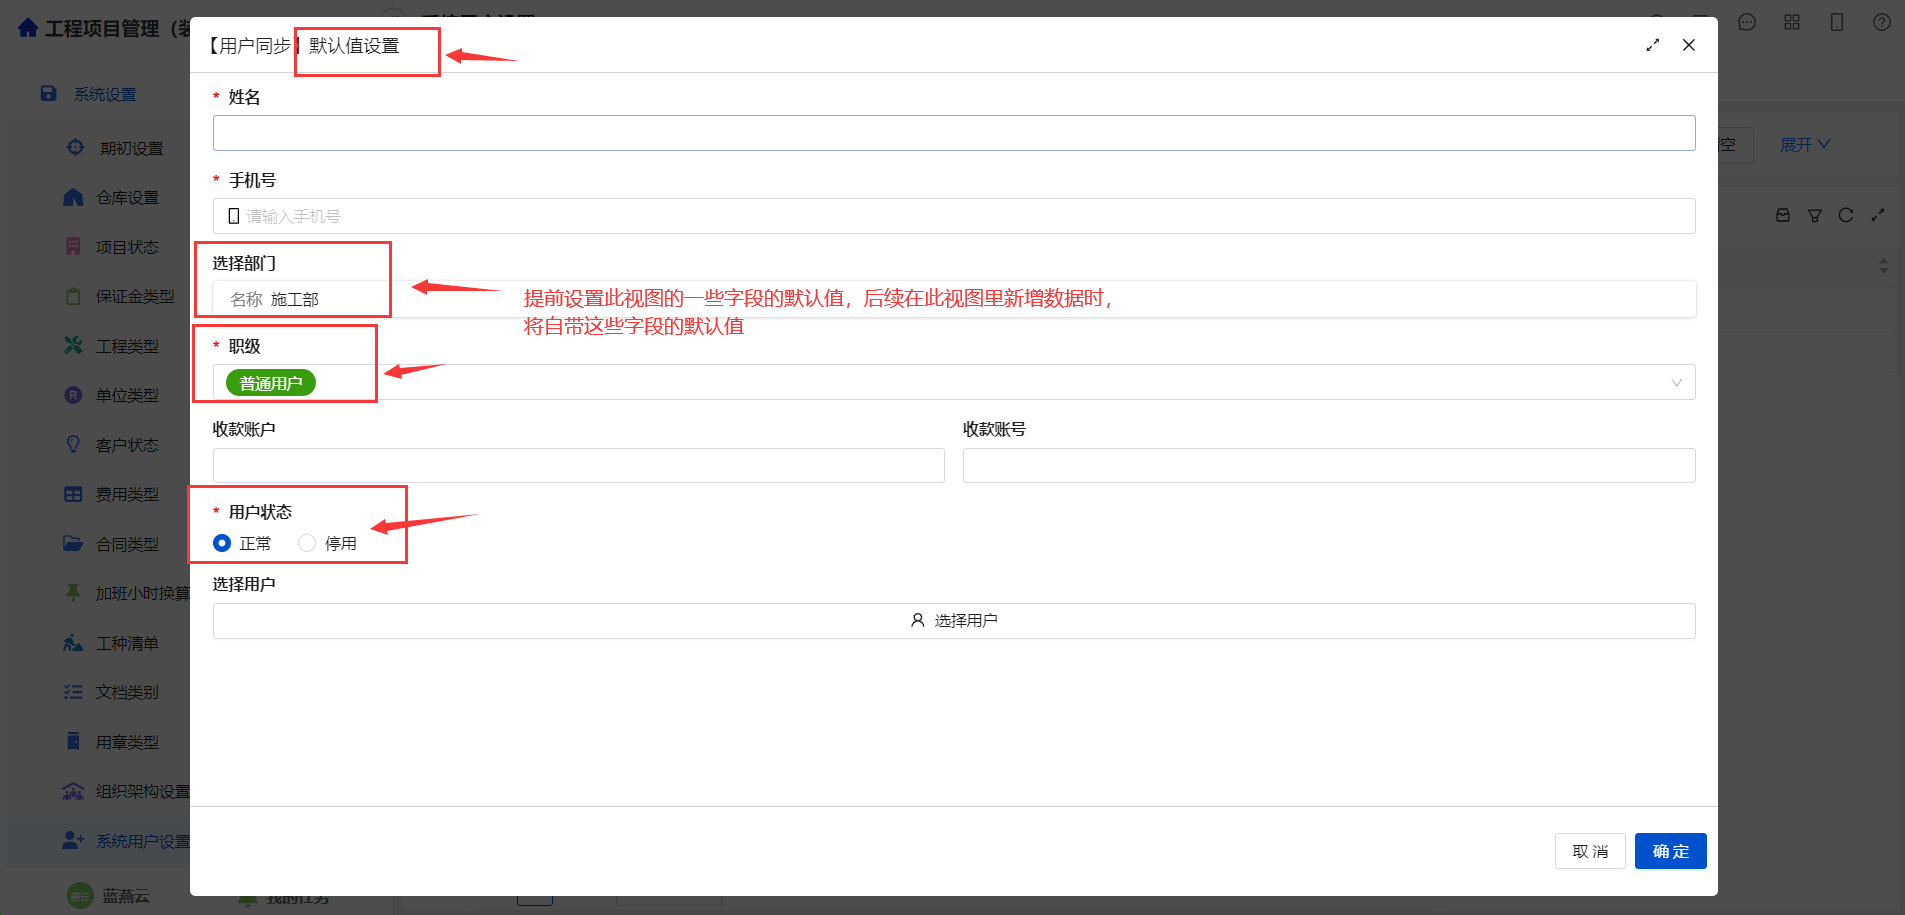Click the 蓝燕云 avatar icon

(80, 896)
